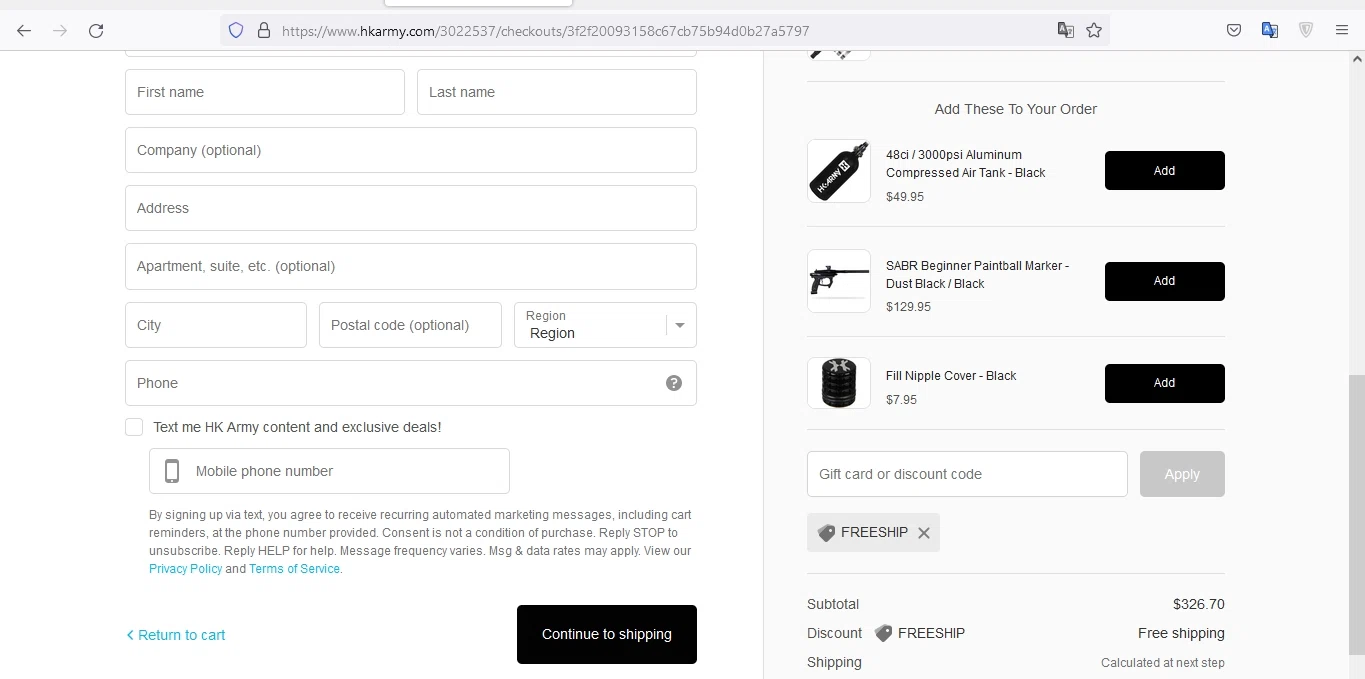Reload the checkout page
This screenshot has width=1365, height=679.
click(x=96, y=30)
